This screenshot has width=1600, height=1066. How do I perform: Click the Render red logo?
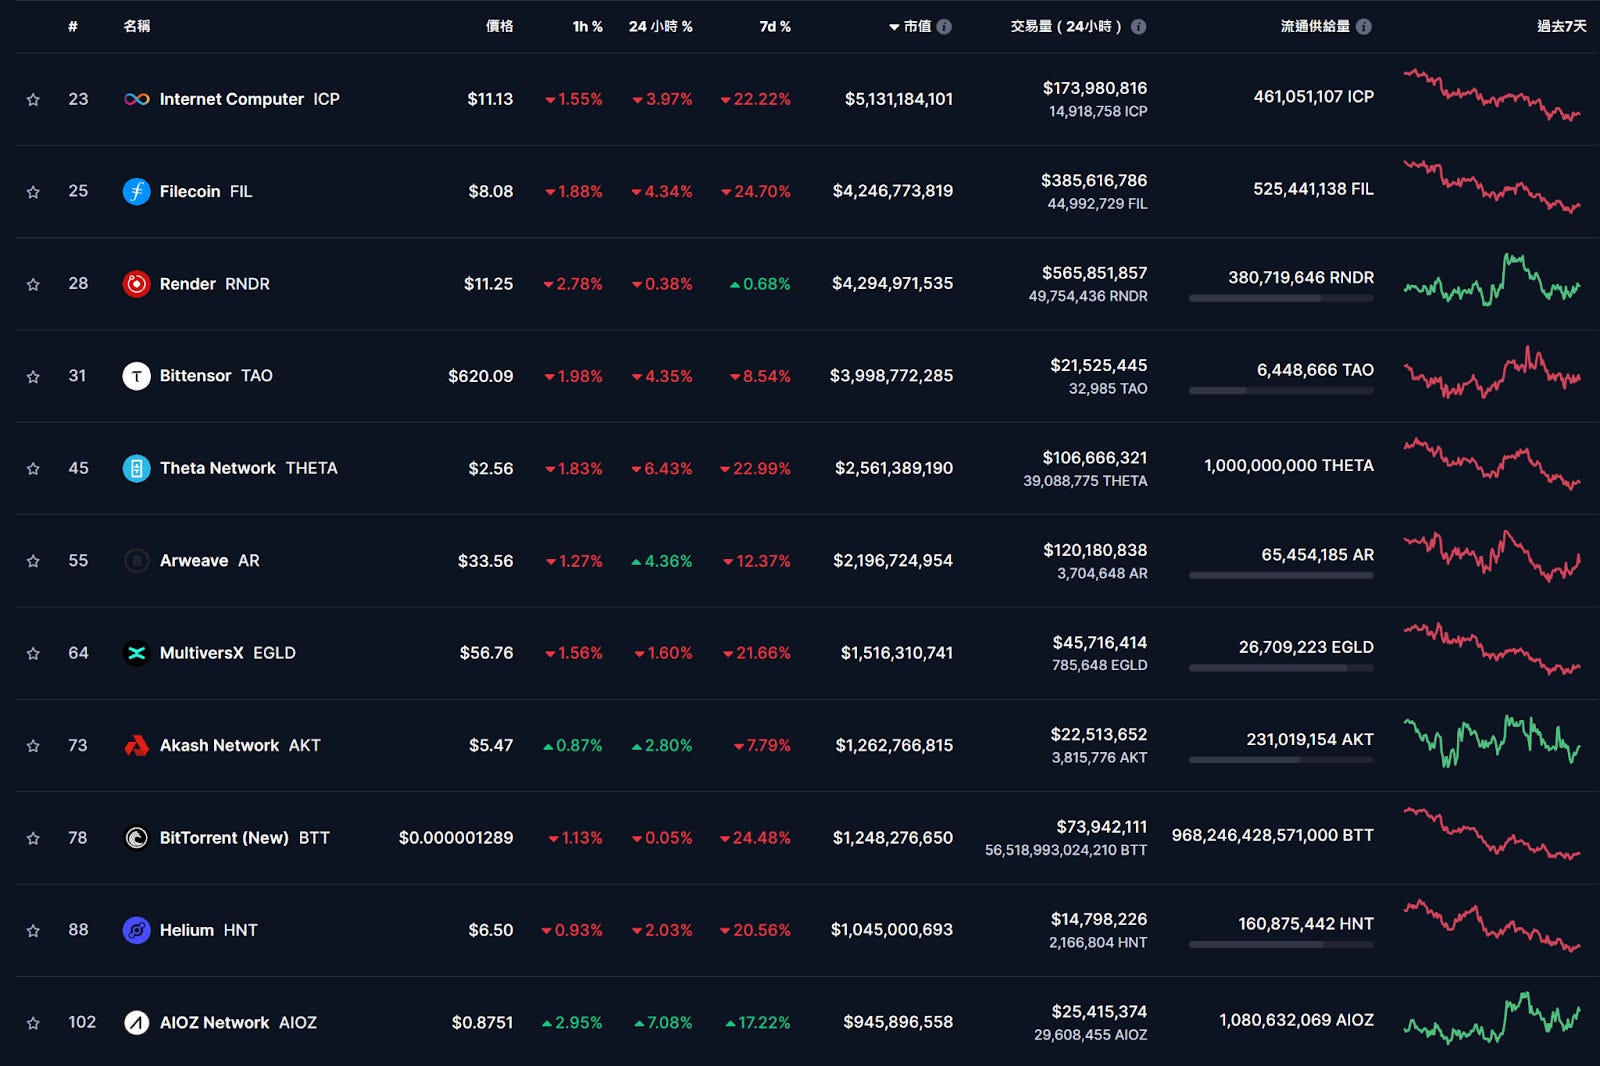[x=137, y=284]
